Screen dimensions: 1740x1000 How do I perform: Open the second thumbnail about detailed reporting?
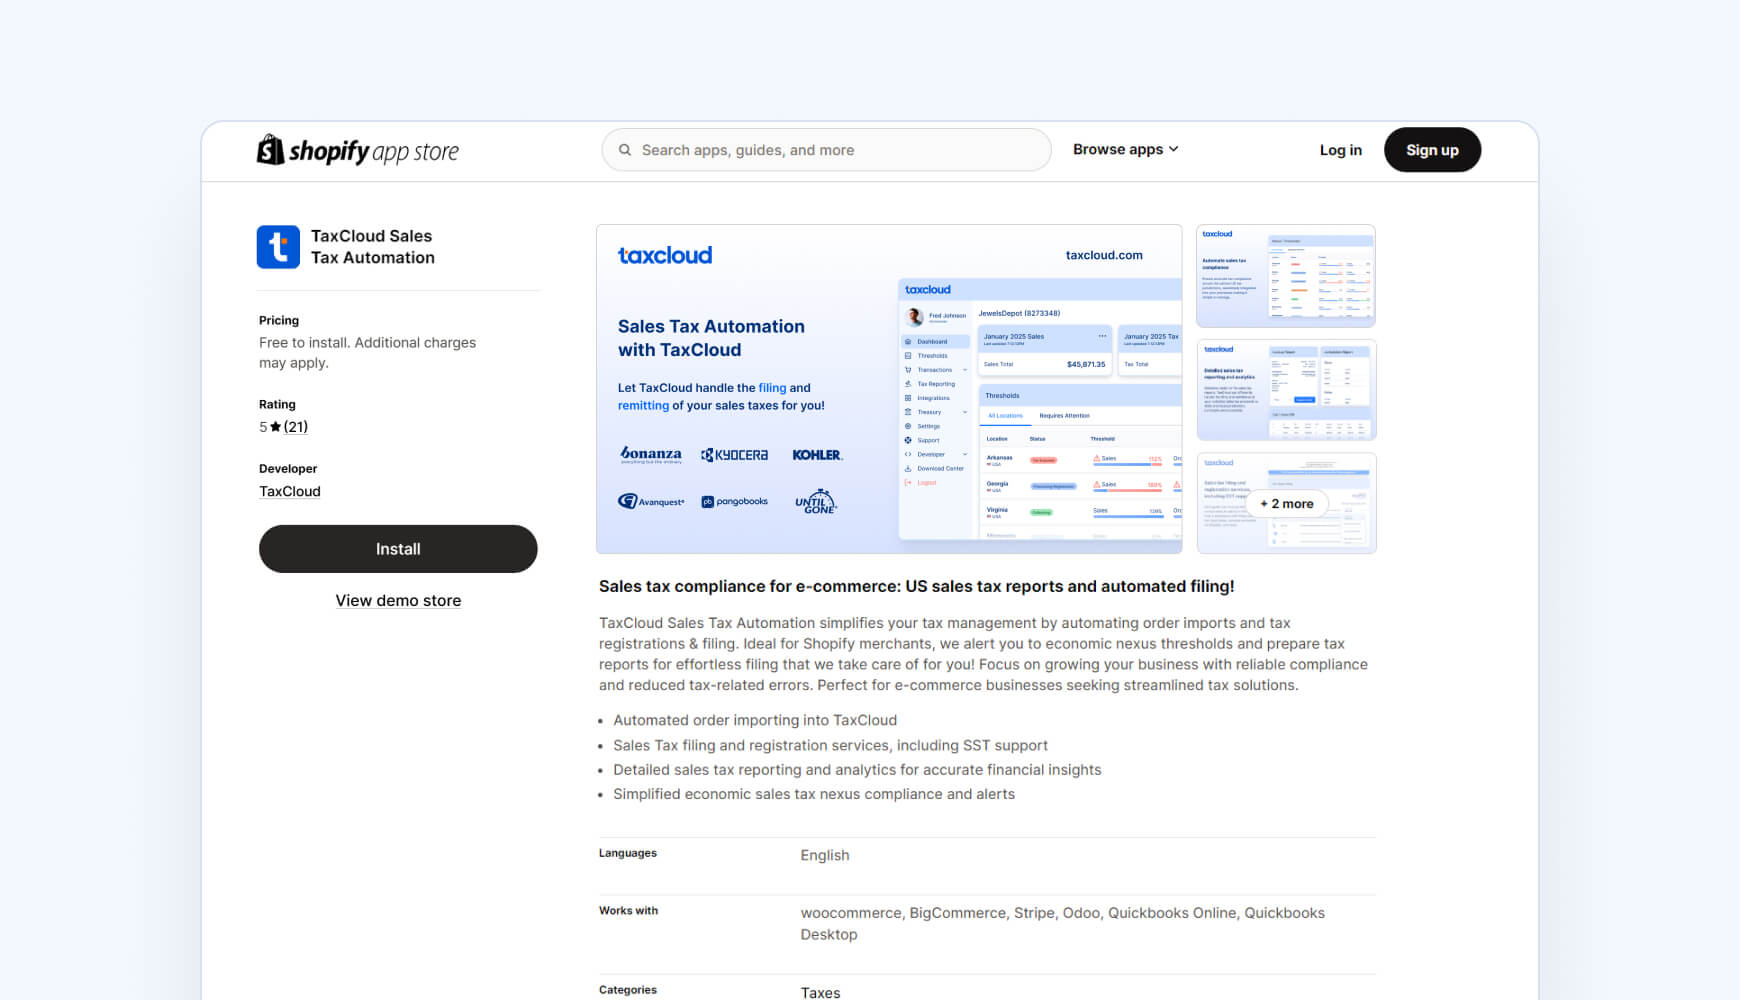pyautogui.click(x=1286, y=390)
